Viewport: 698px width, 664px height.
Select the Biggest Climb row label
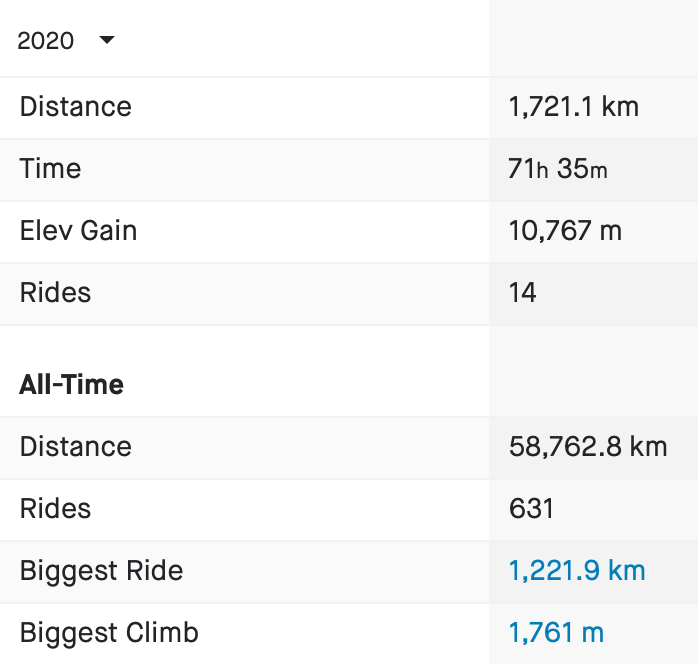[109, 633]
